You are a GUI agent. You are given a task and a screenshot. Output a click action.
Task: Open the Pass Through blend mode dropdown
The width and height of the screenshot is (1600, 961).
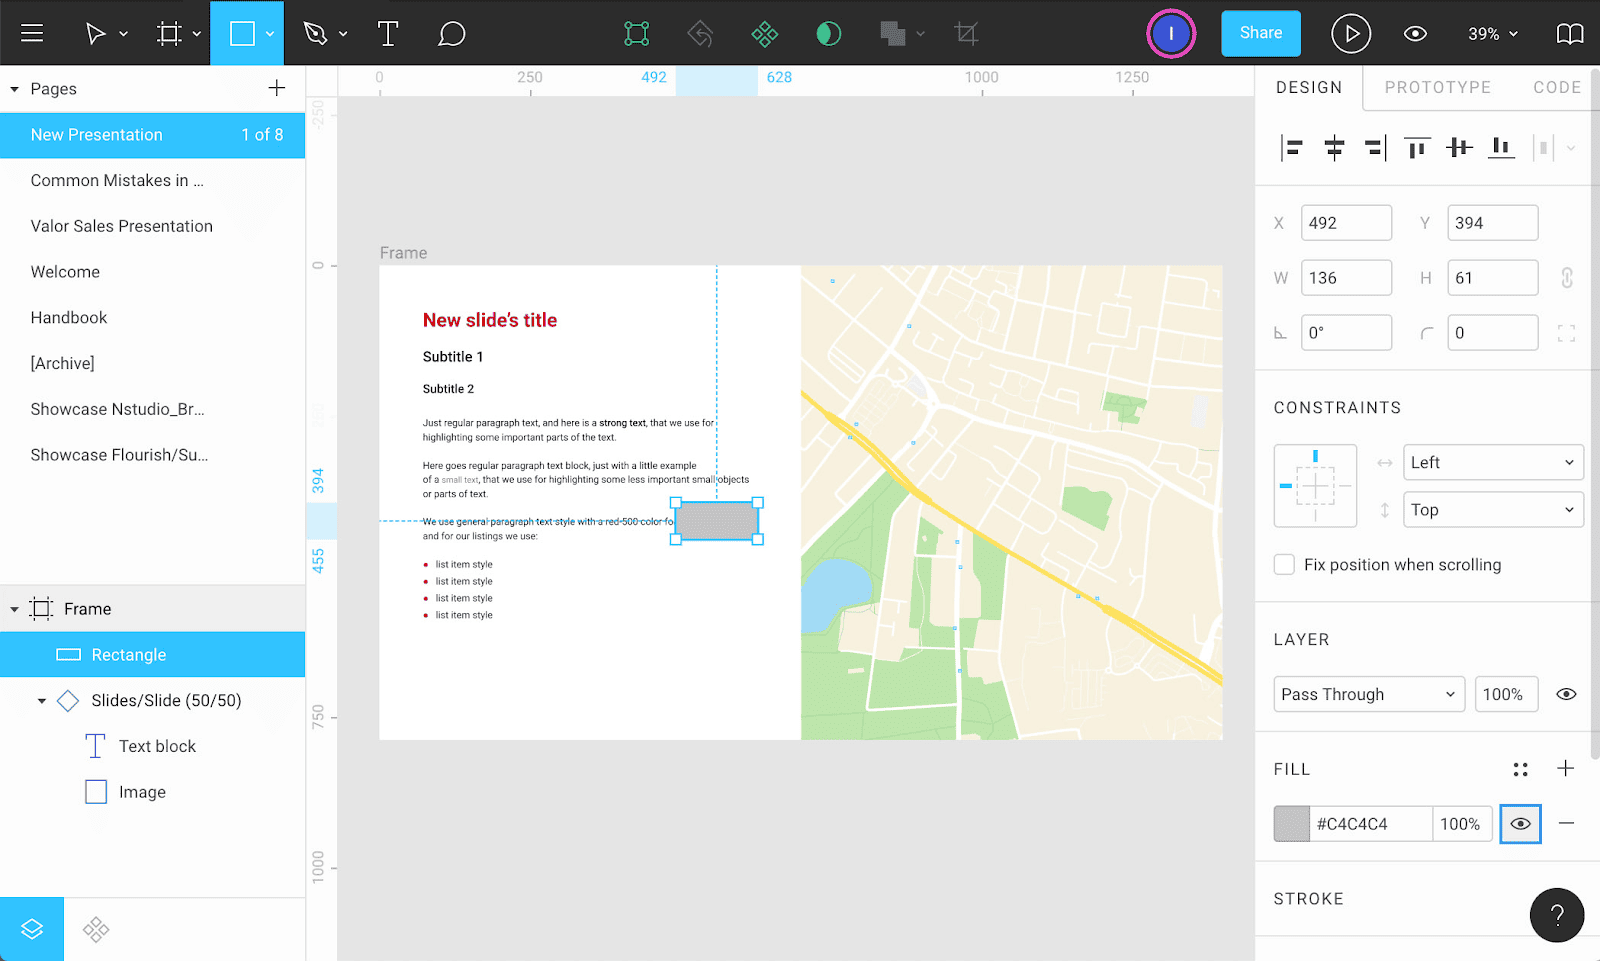(1368, 694)
